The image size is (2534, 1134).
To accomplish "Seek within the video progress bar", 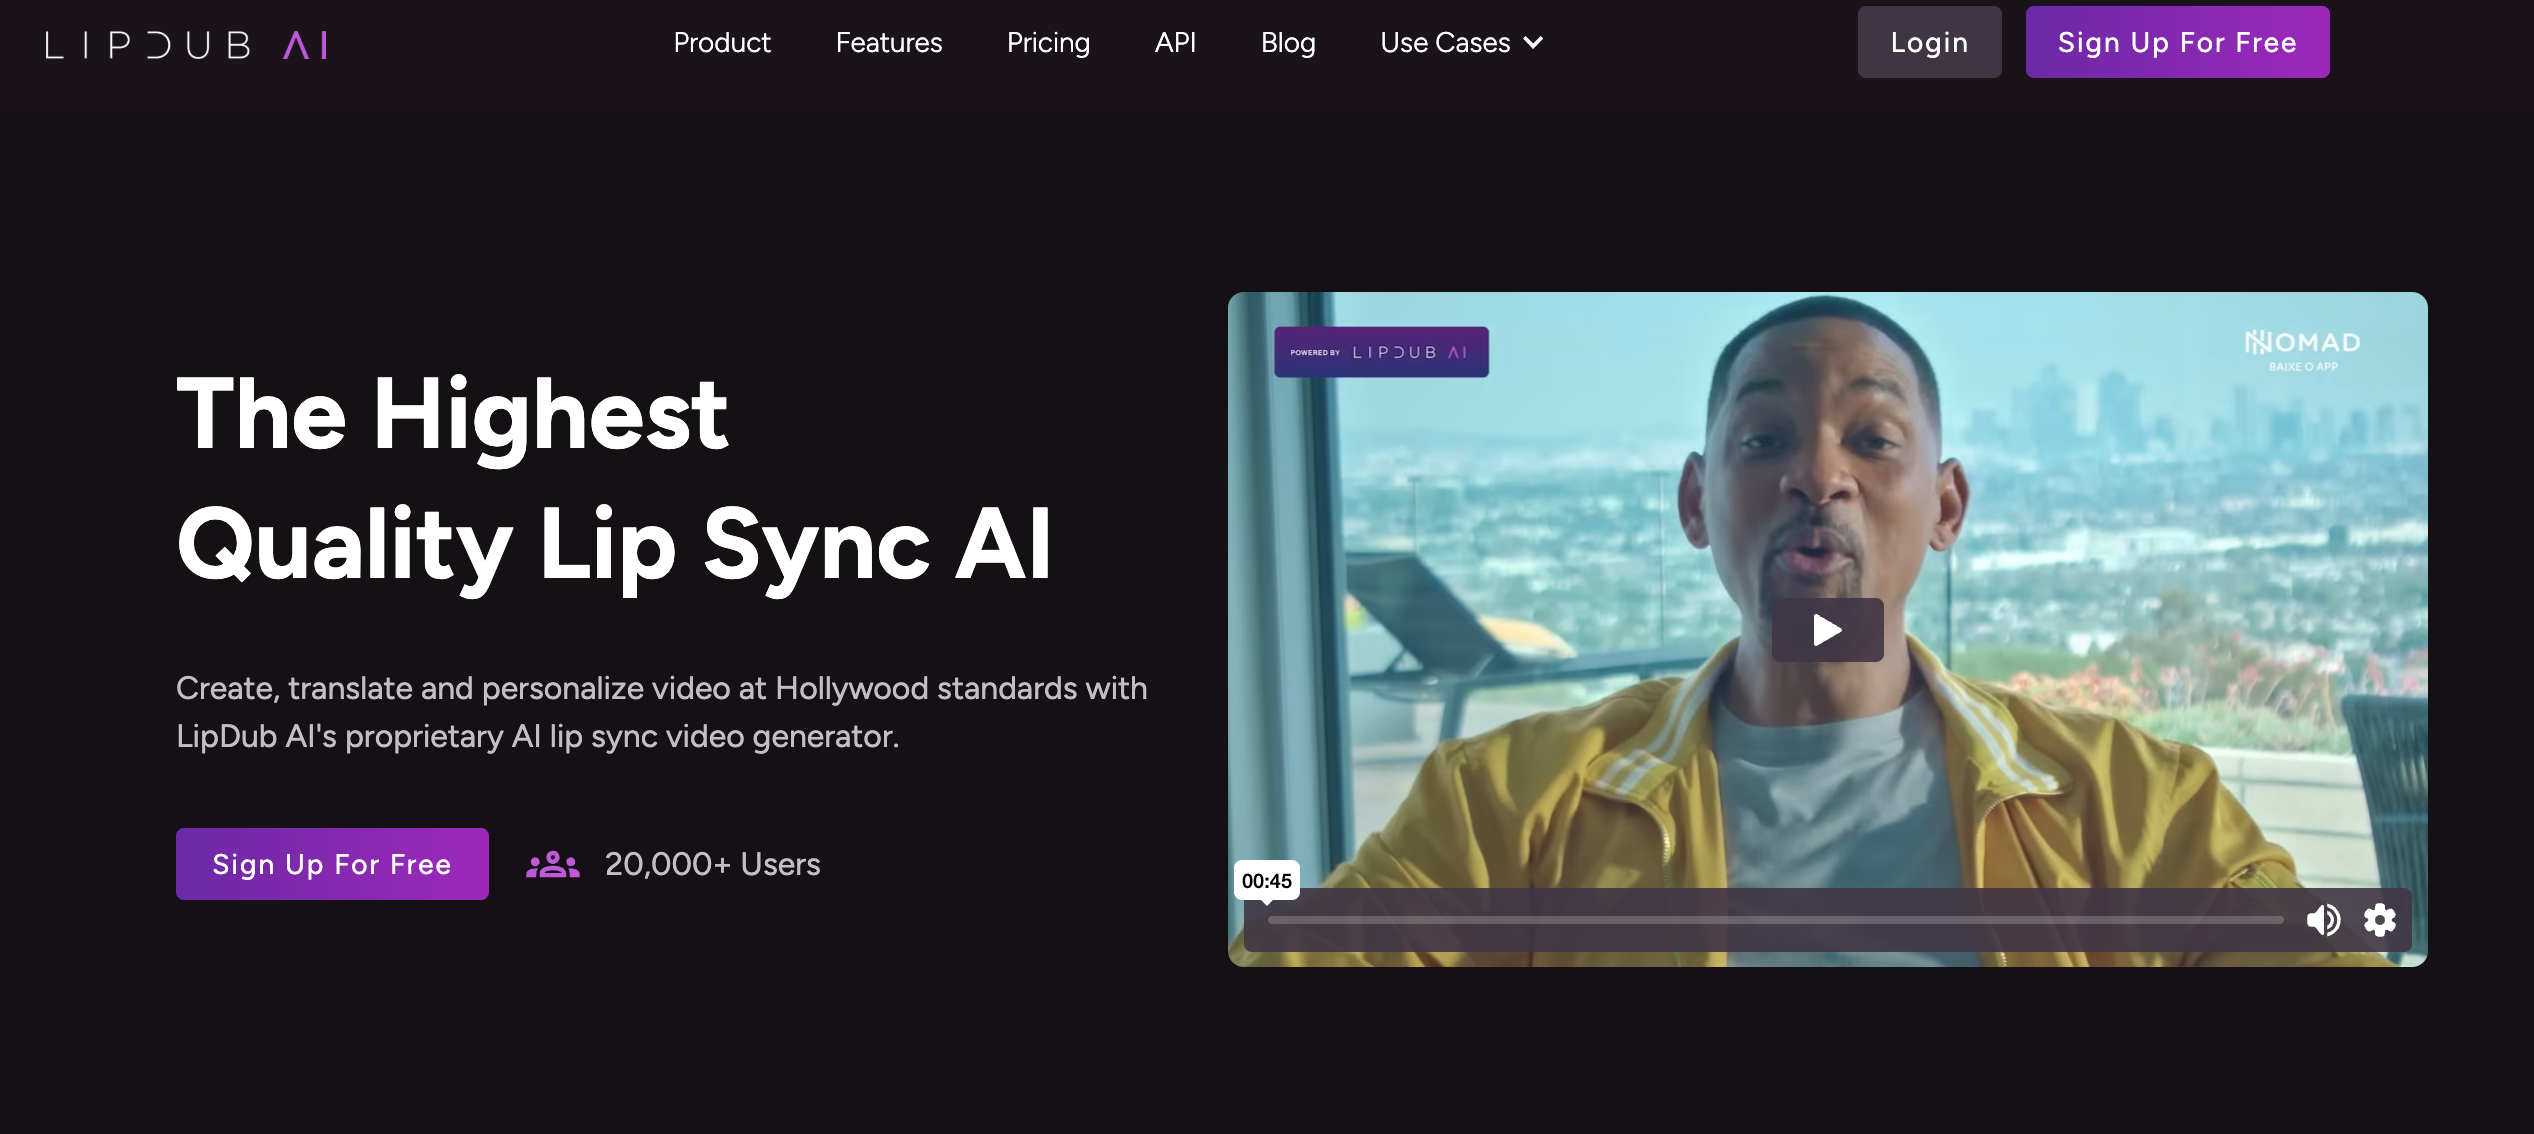I will tap(1775, 920).
